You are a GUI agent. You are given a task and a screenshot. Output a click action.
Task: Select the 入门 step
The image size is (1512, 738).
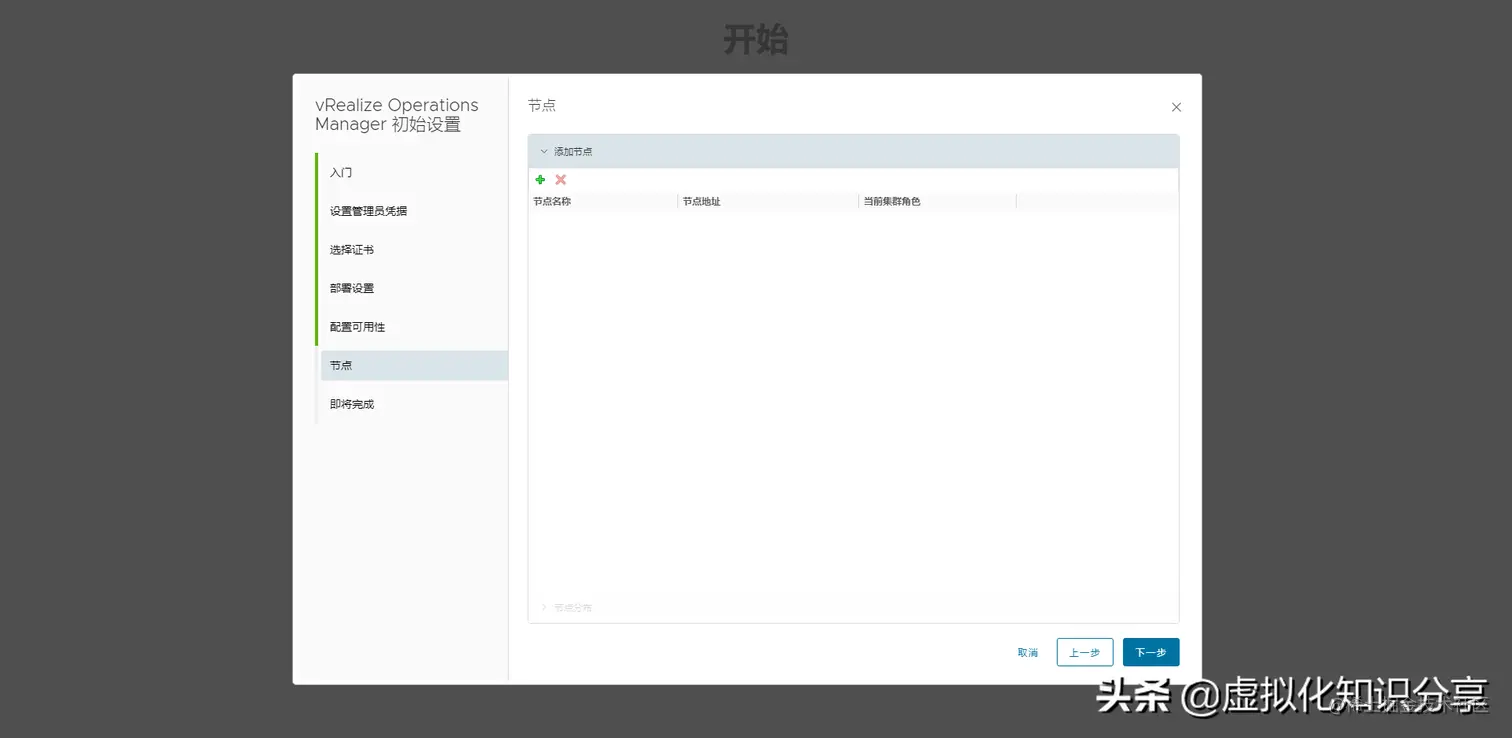(341, 172)
